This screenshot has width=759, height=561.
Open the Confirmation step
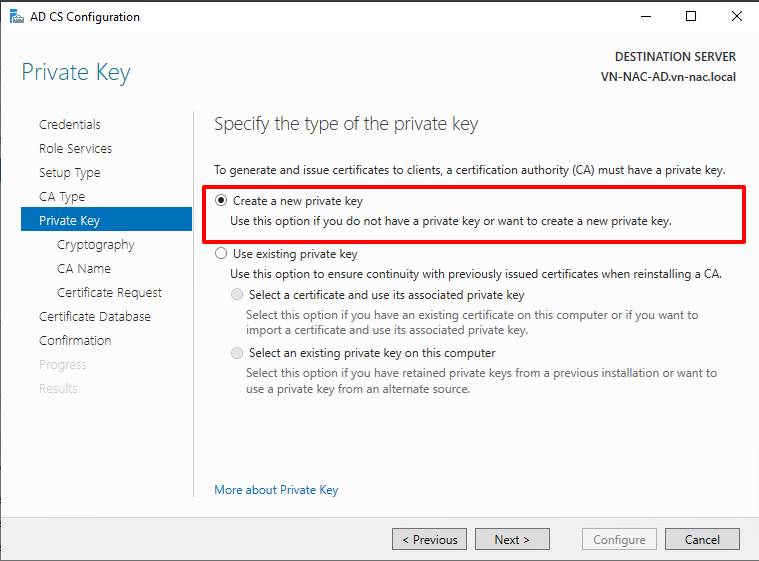coord(75,340)
